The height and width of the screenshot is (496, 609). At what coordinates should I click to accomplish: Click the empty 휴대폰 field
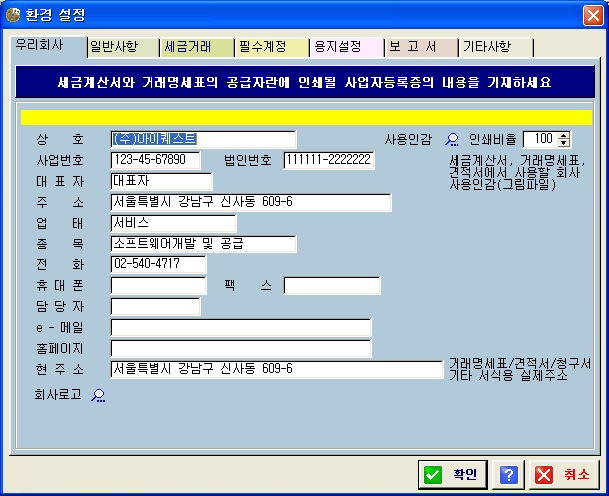pos(158,286)
